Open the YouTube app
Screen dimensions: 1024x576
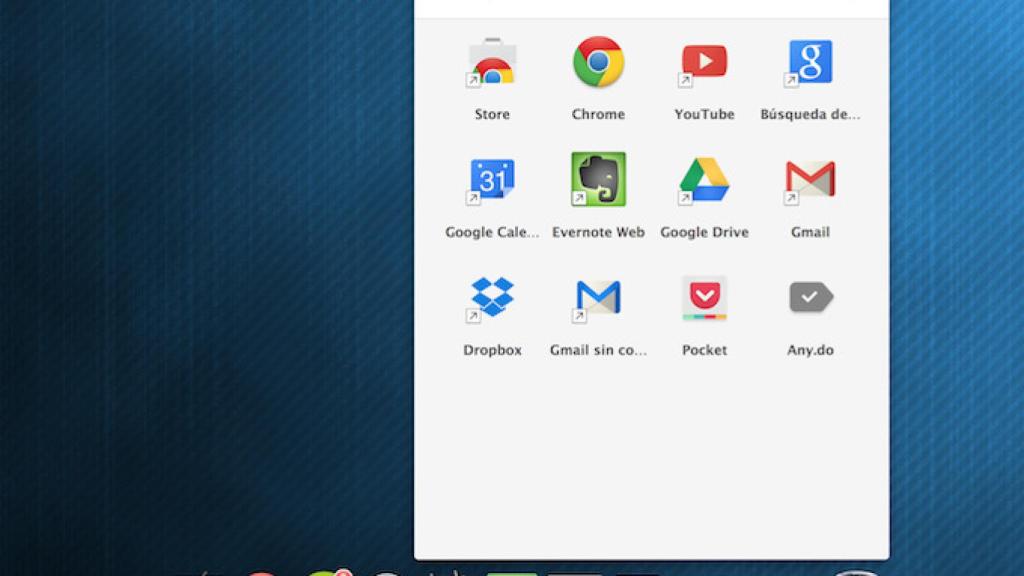pos(704,62)
